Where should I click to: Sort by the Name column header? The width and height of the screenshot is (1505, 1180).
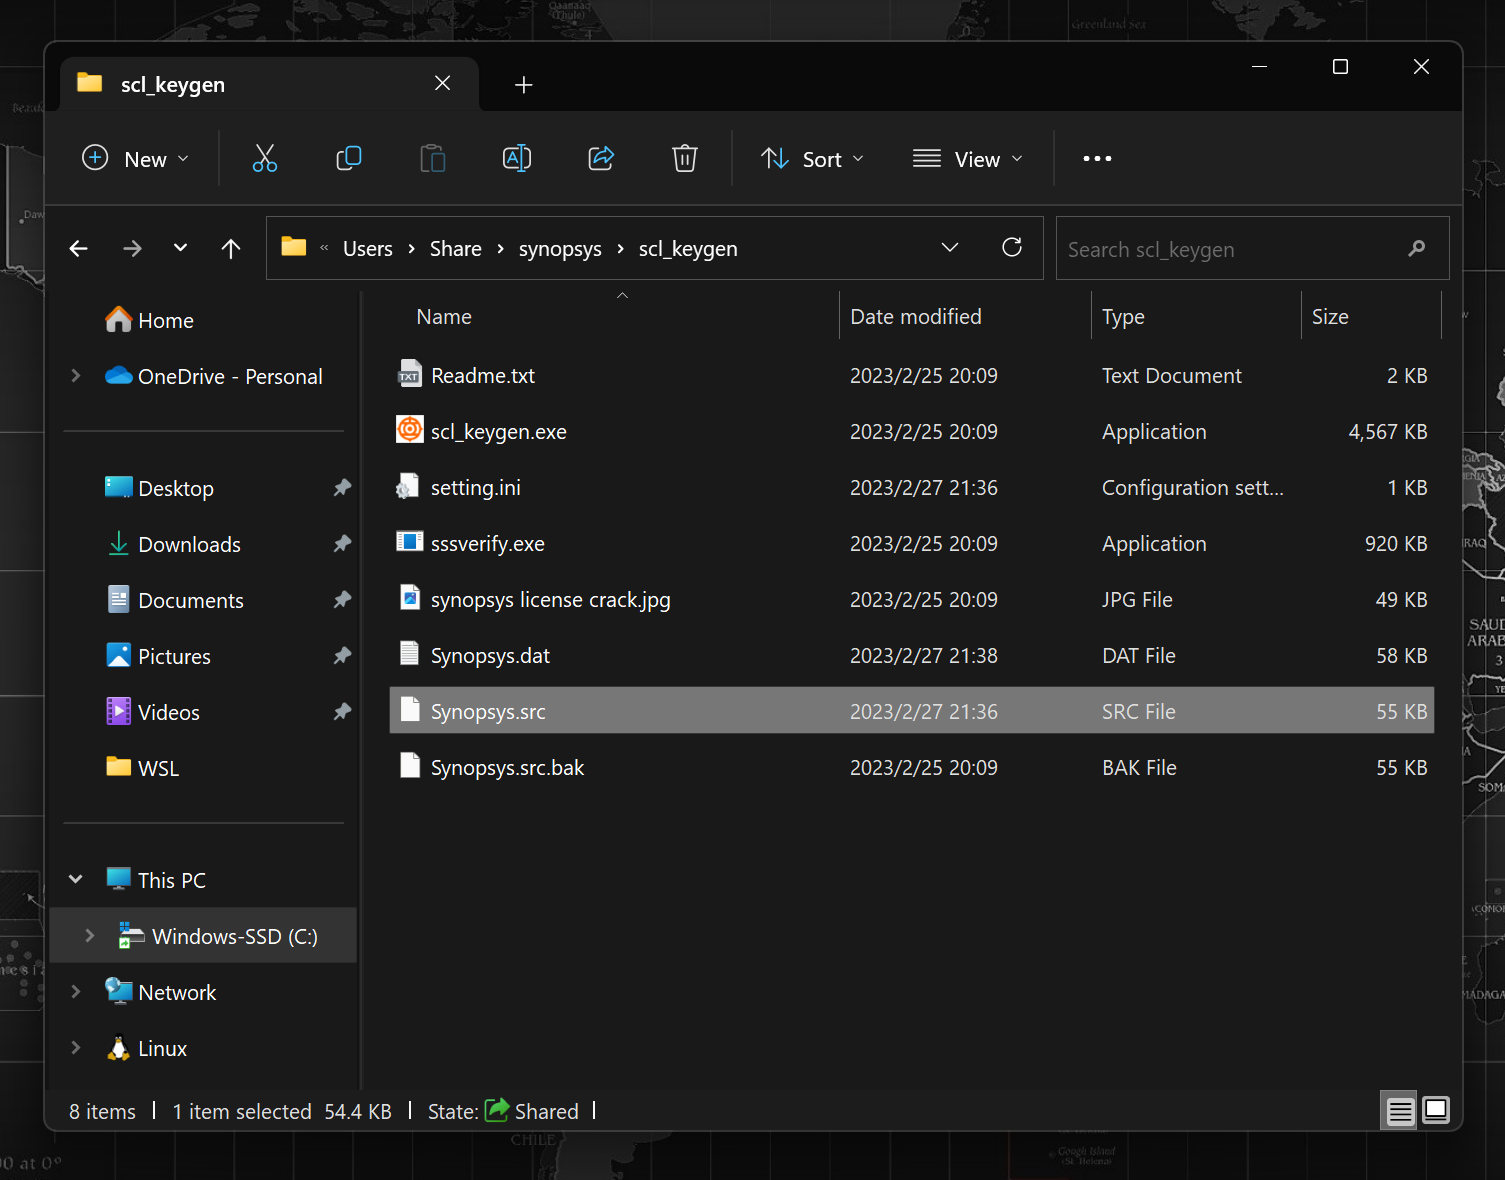coord(444,316)
